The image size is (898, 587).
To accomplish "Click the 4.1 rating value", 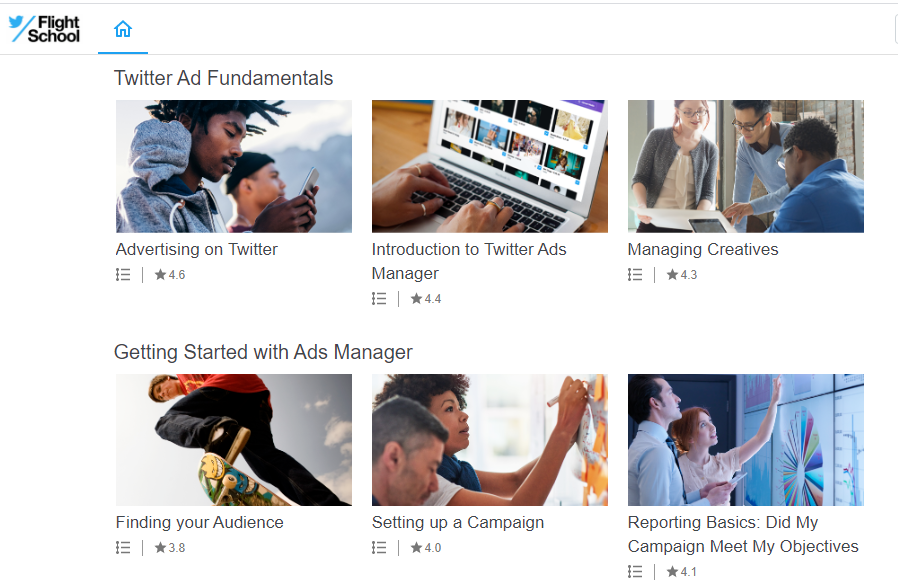I will click(x=689, y=572).
